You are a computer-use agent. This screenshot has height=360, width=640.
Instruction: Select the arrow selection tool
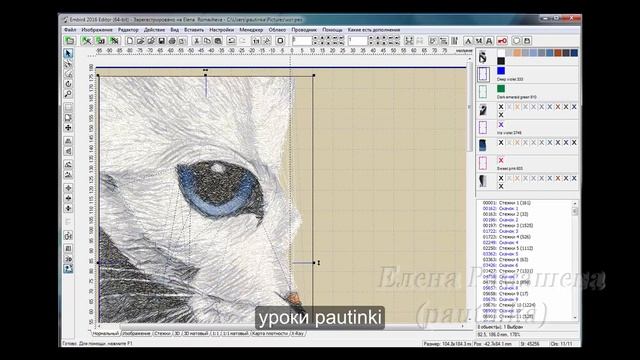(x=68, y=53)
